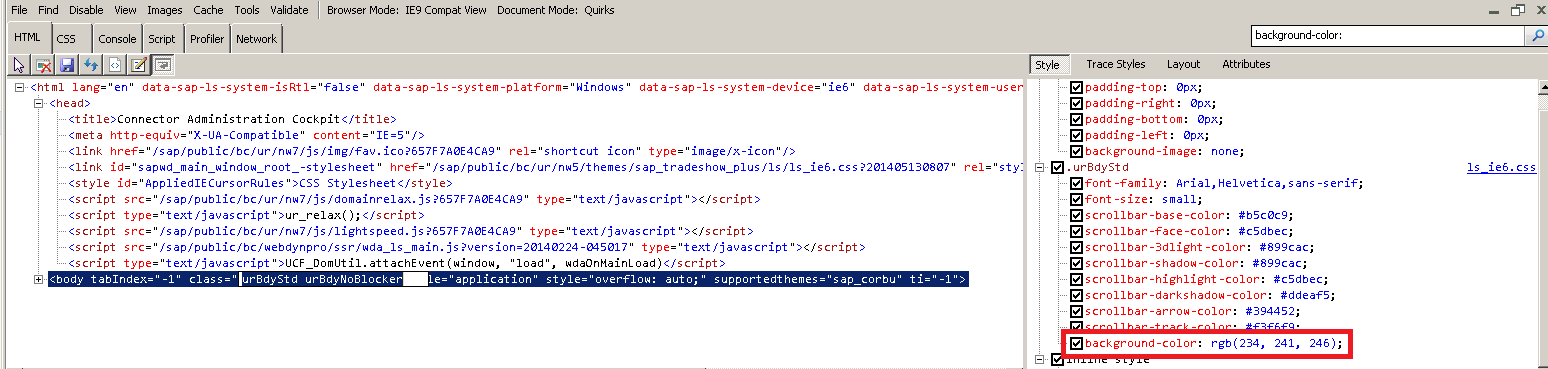Select the Attributes sub-tab
This screenshot has height=369, width=1548.
tap(1246, 64)
